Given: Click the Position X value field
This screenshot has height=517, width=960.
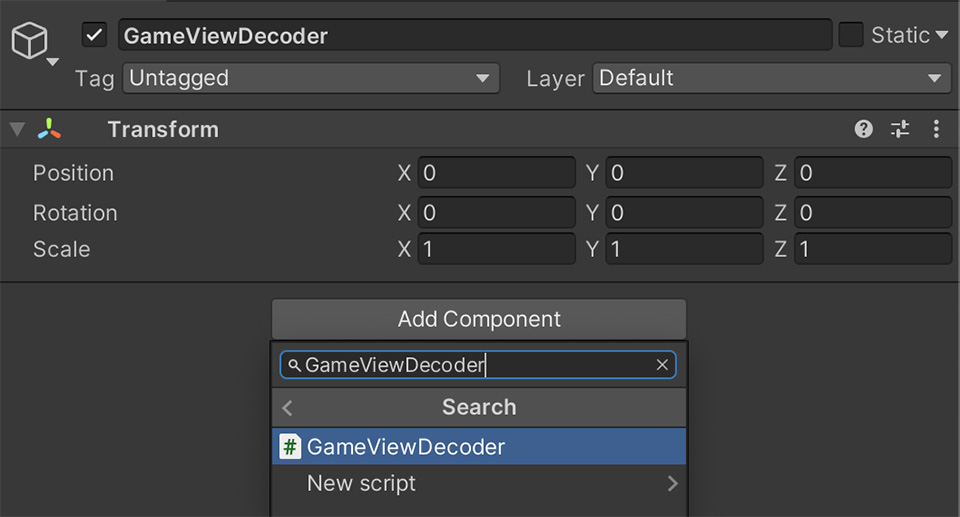Looking at the screenshot, I should pos(496,173).
